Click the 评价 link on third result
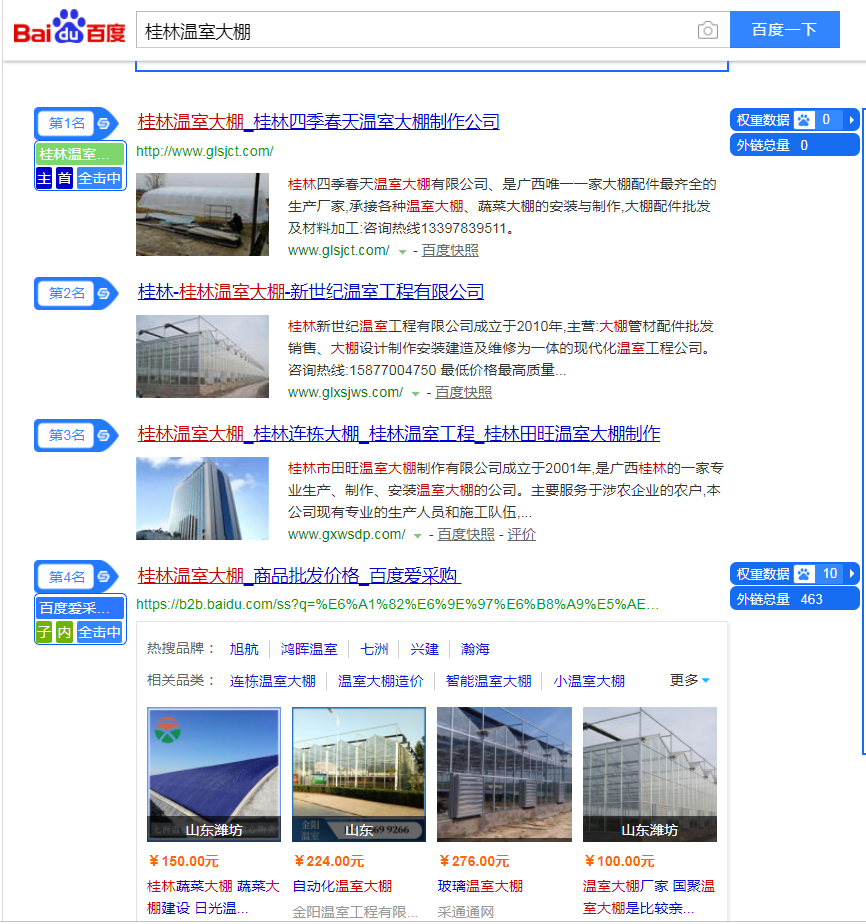Screen dimensions: 866x924 pyautogui.click(x=521, y=534)
